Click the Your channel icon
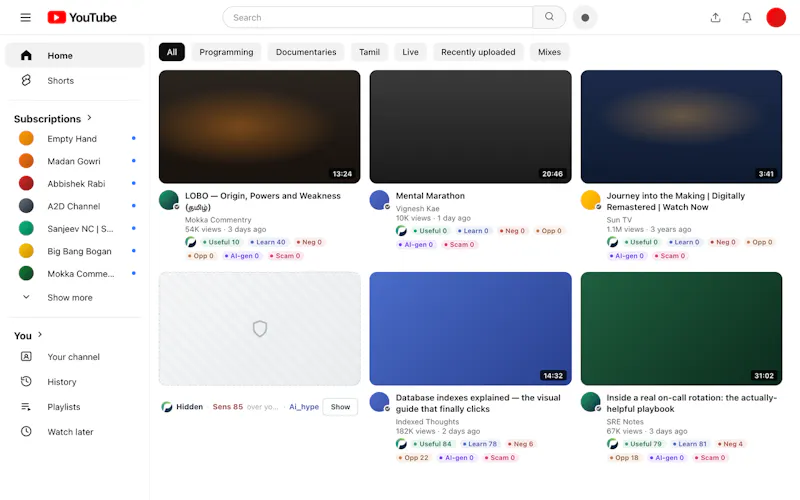Screen dimensions: 800x500 [x=26, y=356]
